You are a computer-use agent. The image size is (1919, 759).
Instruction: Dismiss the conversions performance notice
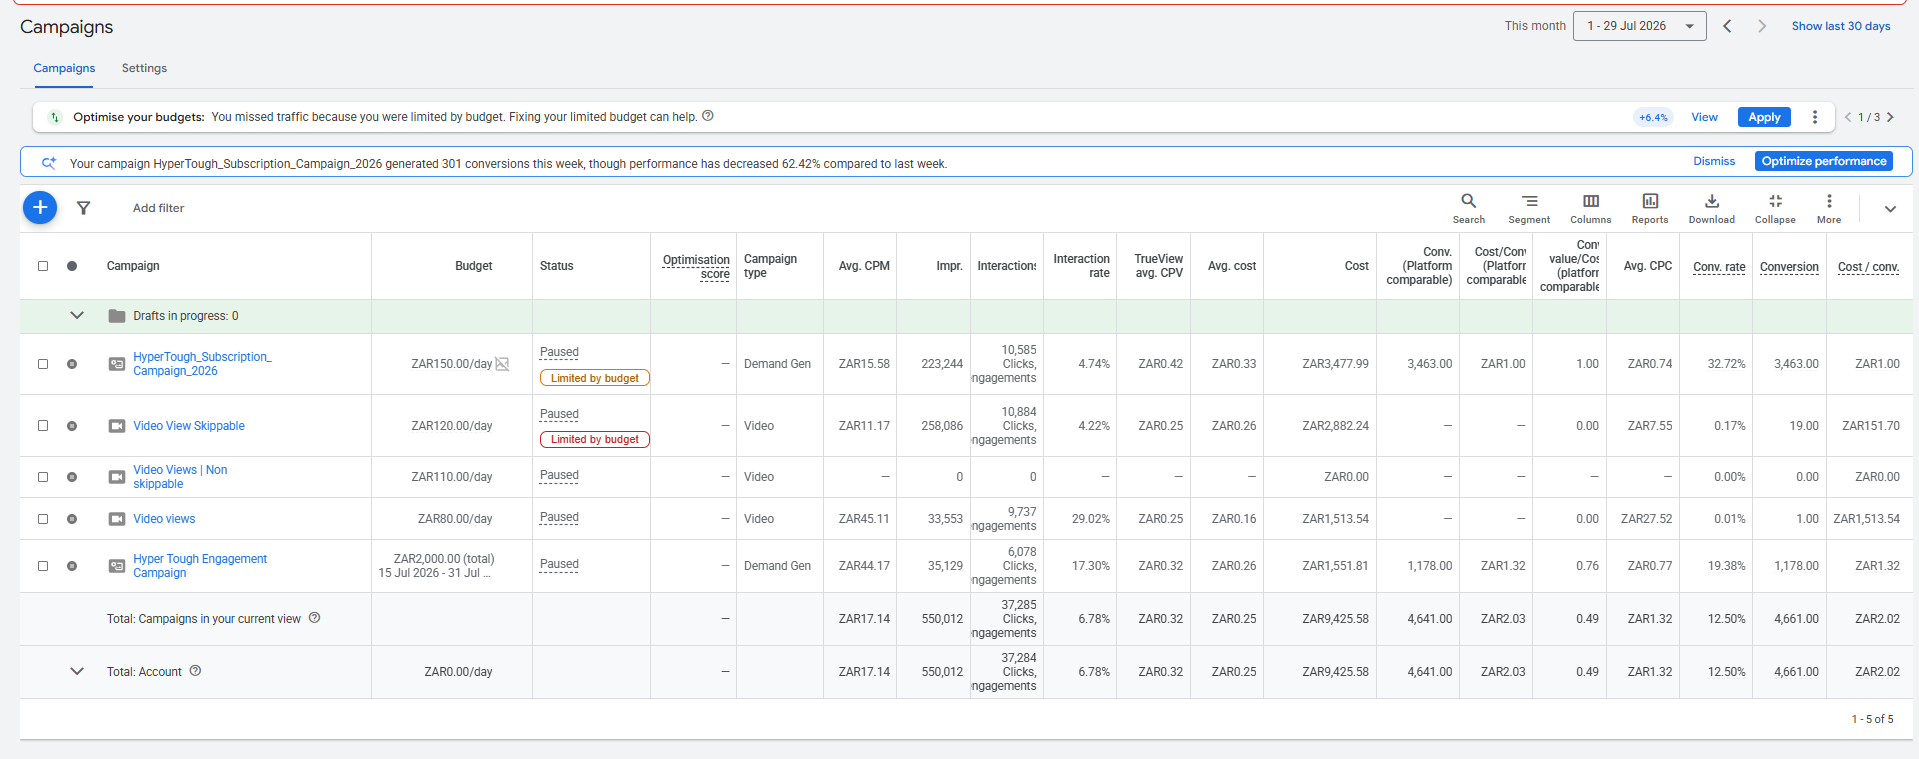pos(1714,161)
